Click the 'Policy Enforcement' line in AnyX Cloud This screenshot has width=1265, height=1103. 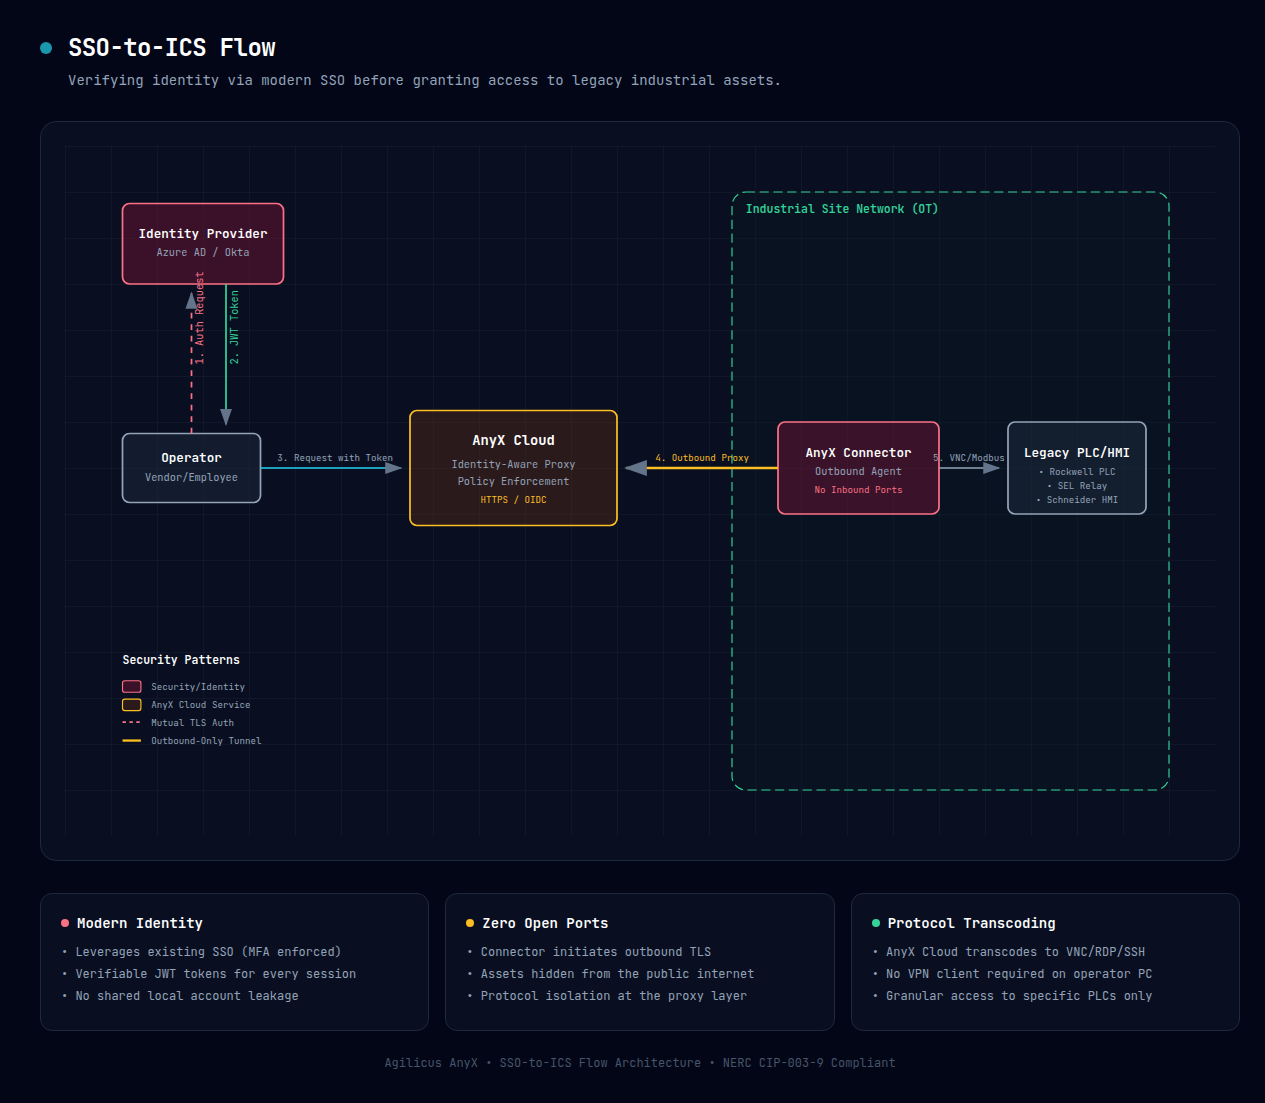point(513,482)
